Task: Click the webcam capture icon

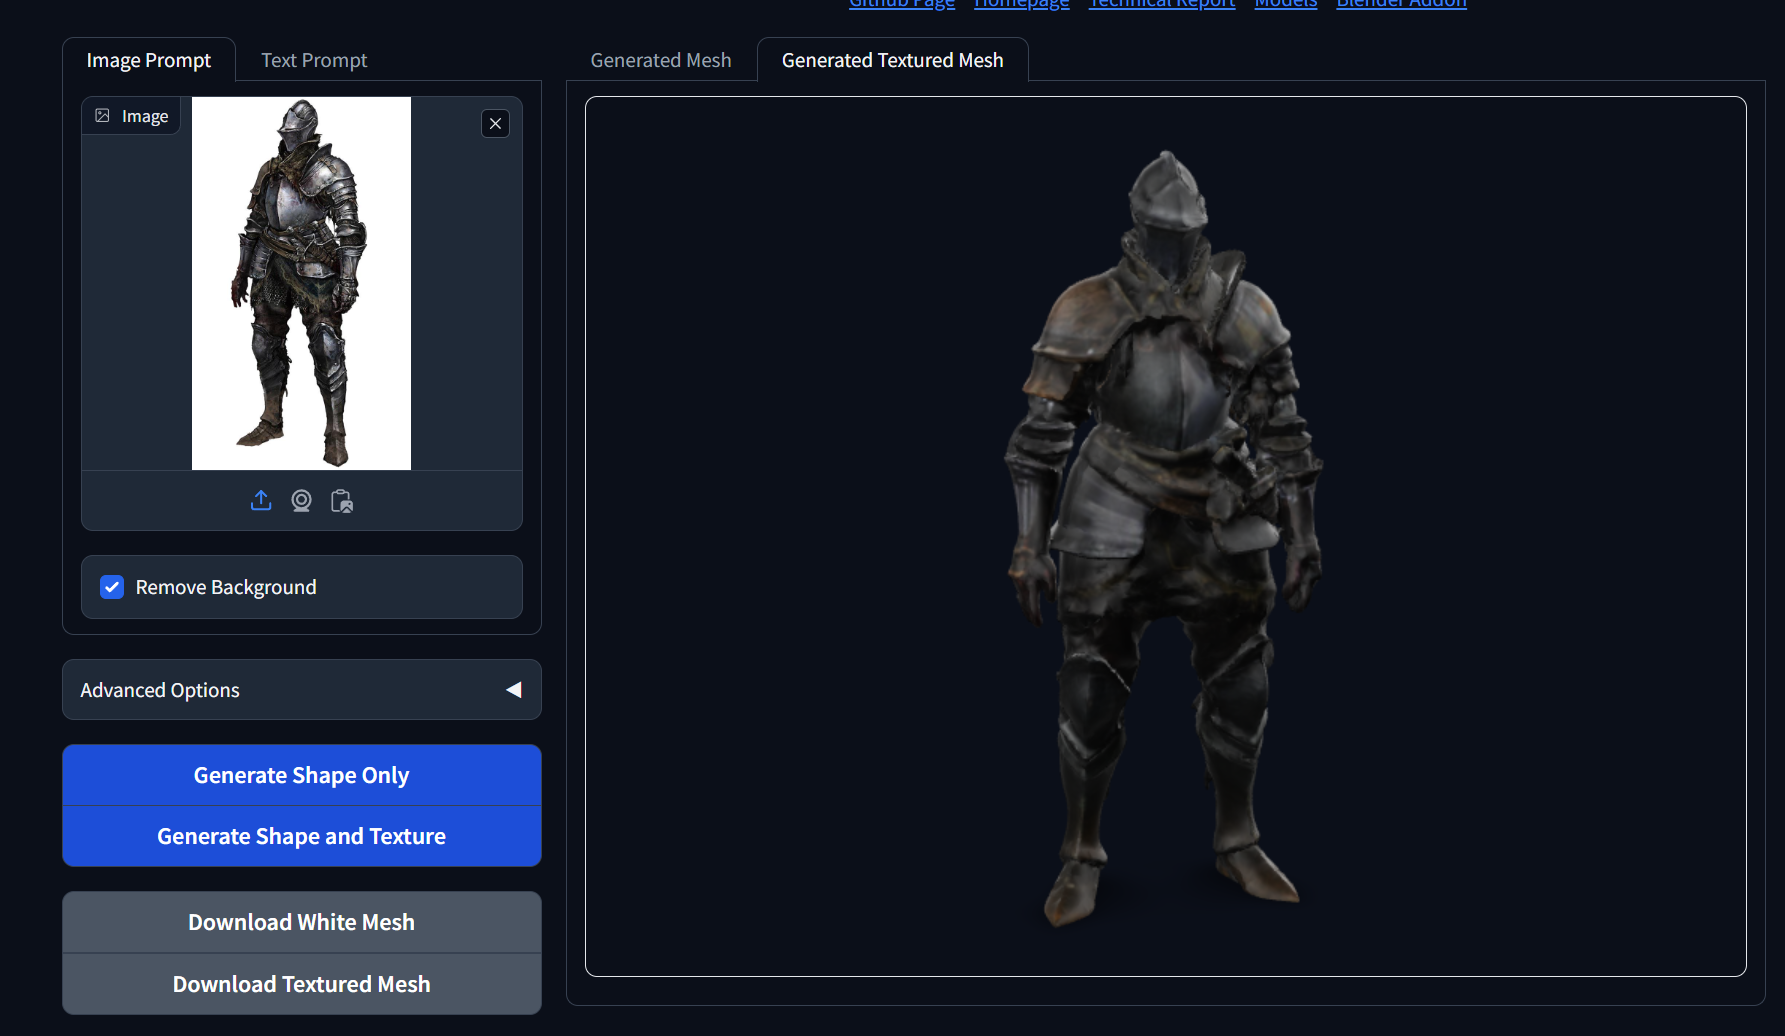Action: [301, 501]
